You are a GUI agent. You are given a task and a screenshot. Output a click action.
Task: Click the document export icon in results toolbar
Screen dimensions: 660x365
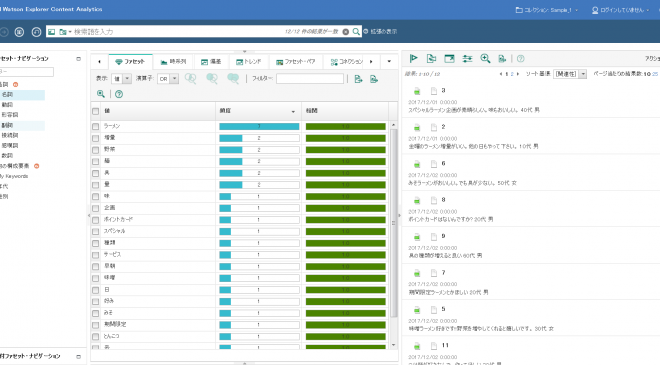pyautogui.click(x=502, y=59)
